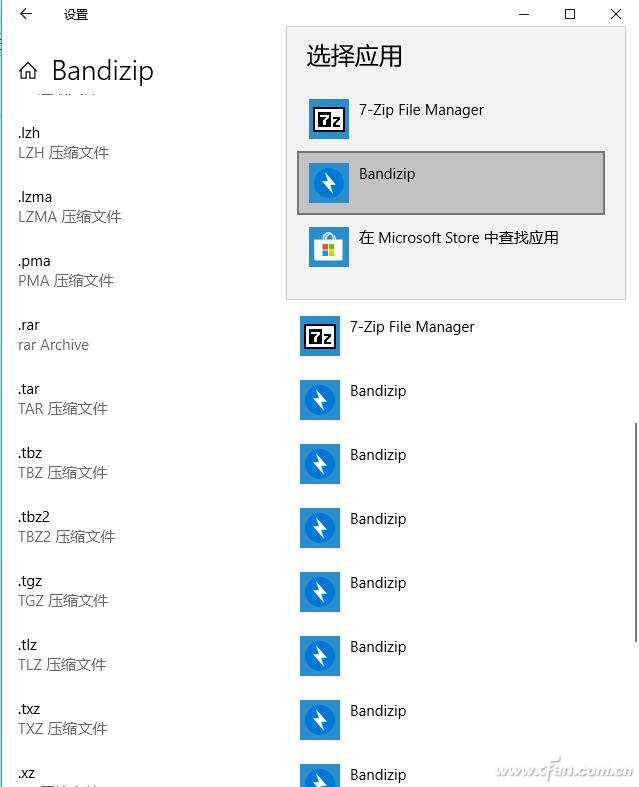
Task: Go back using the arrow icon
Action: [26, 14]
